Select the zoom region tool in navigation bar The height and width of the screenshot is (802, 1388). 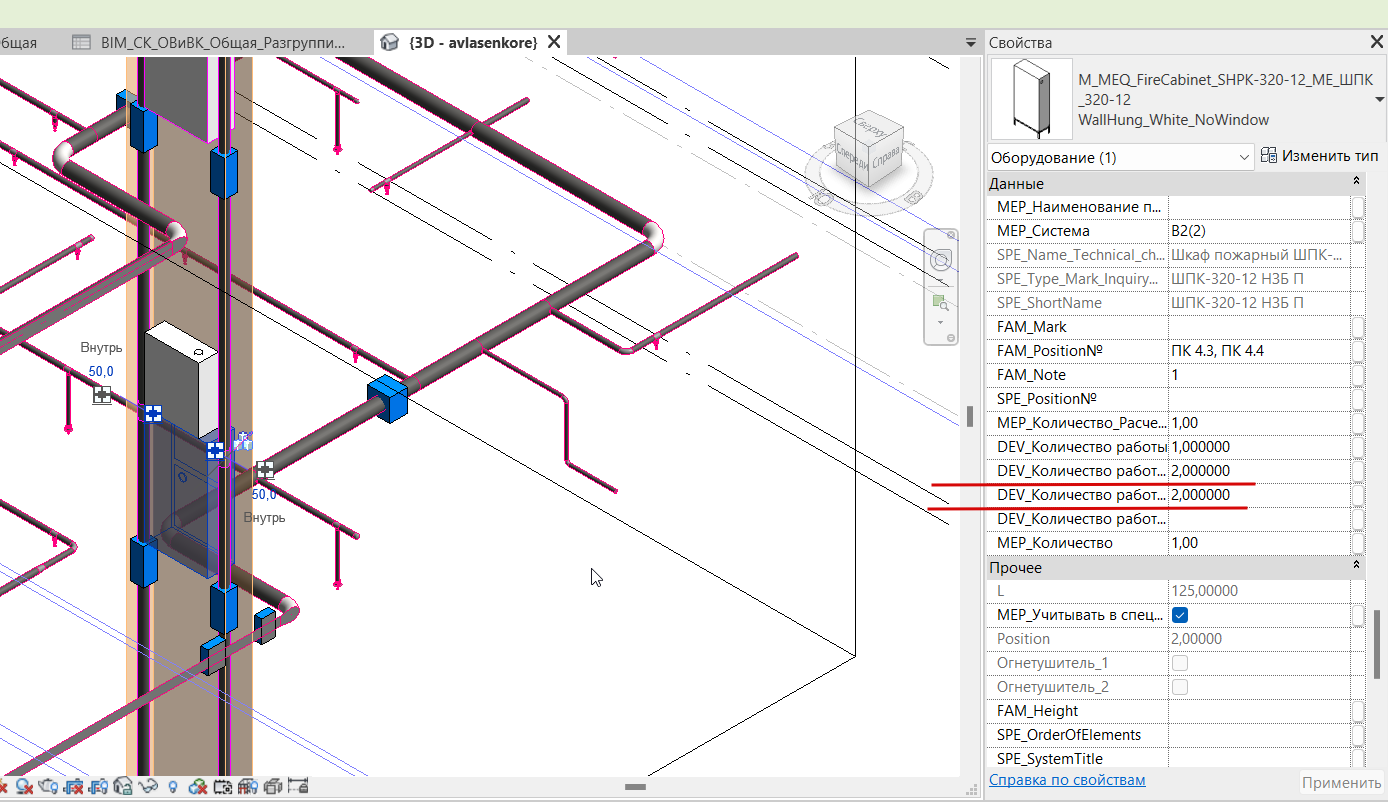coord(940,303)
